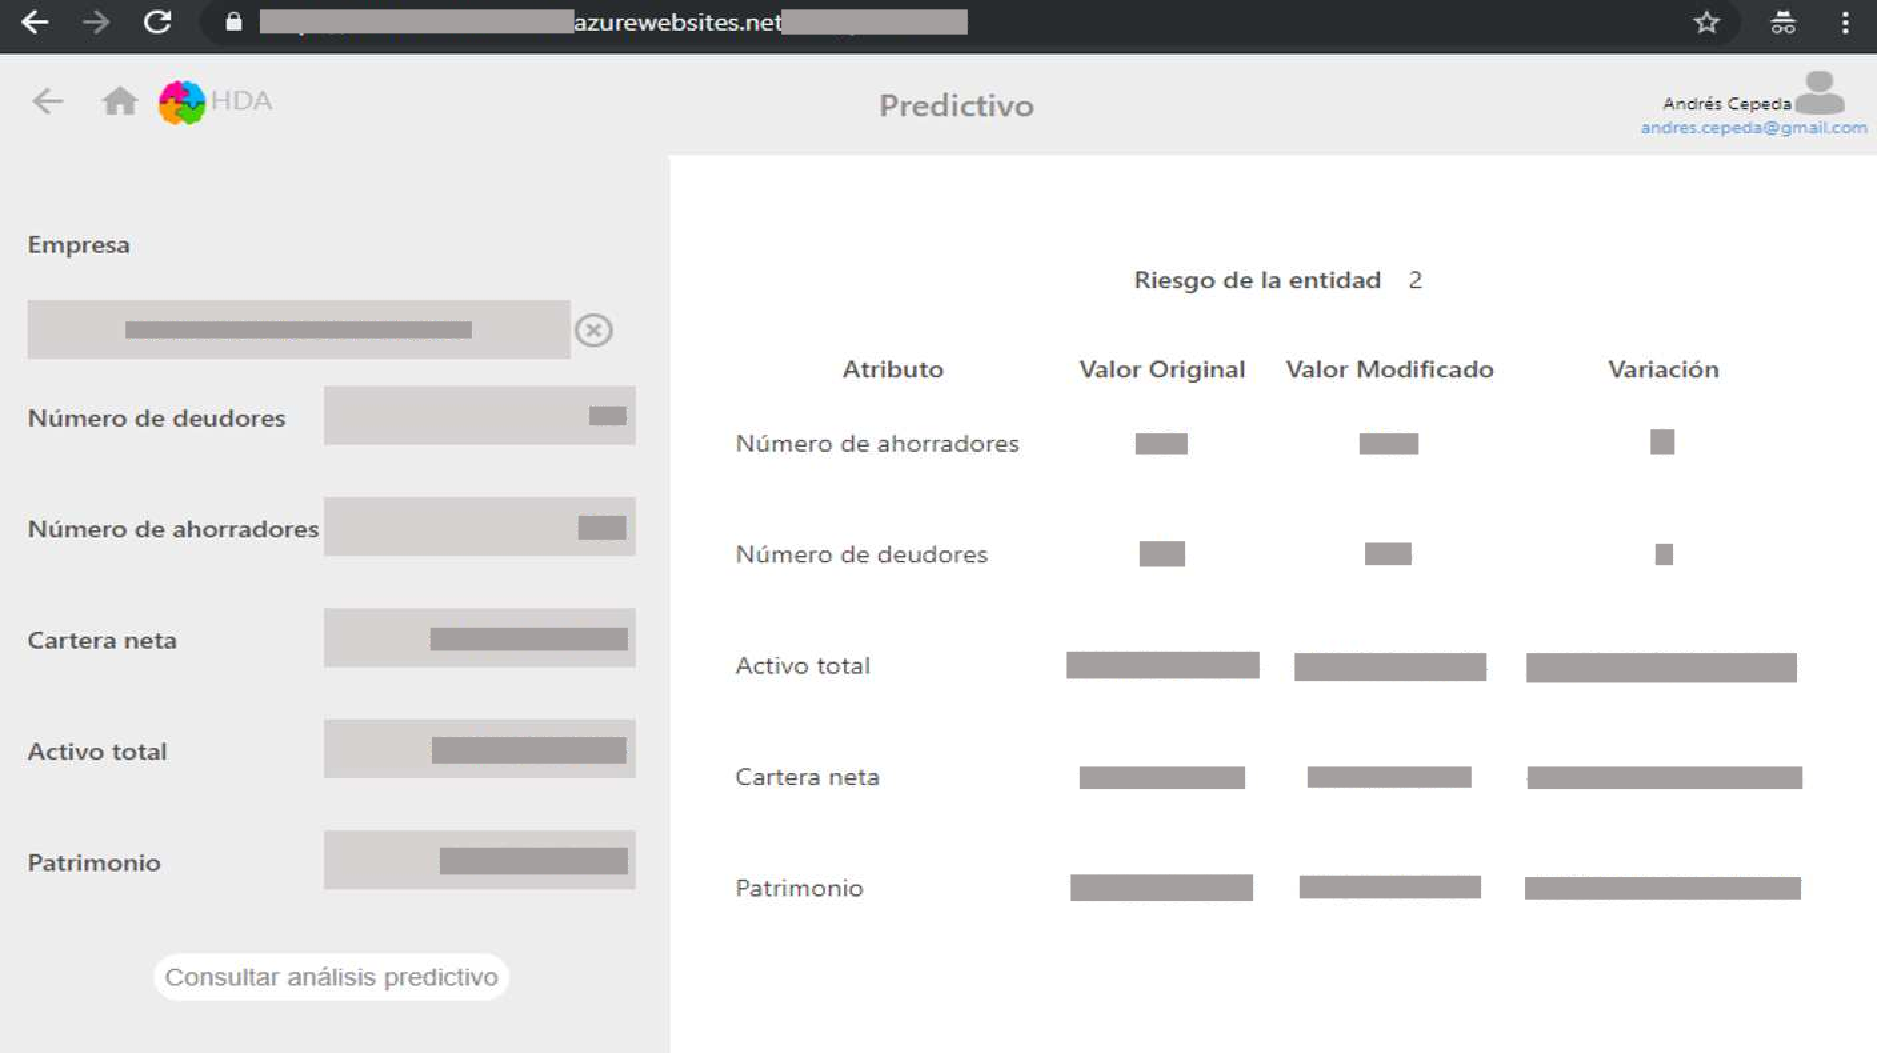This screenshot has width=1877, height=1053.
Task: Edit the Número de ahorradores field
Action: (479, 527)
